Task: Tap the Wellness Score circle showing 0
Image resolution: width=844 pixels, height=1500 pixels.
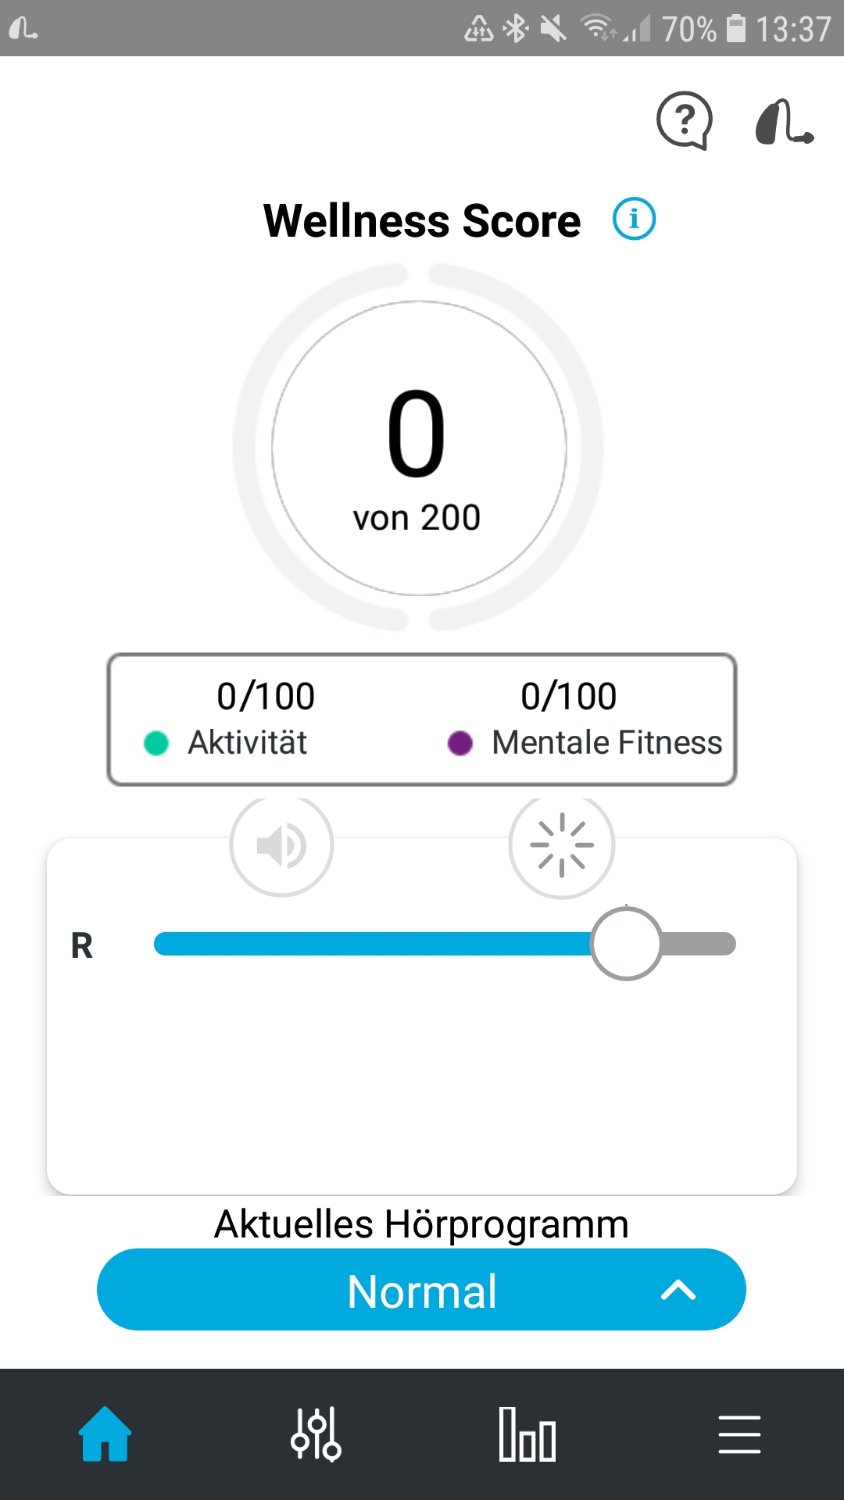Action: pyautogui.click(x=419, y=448)
